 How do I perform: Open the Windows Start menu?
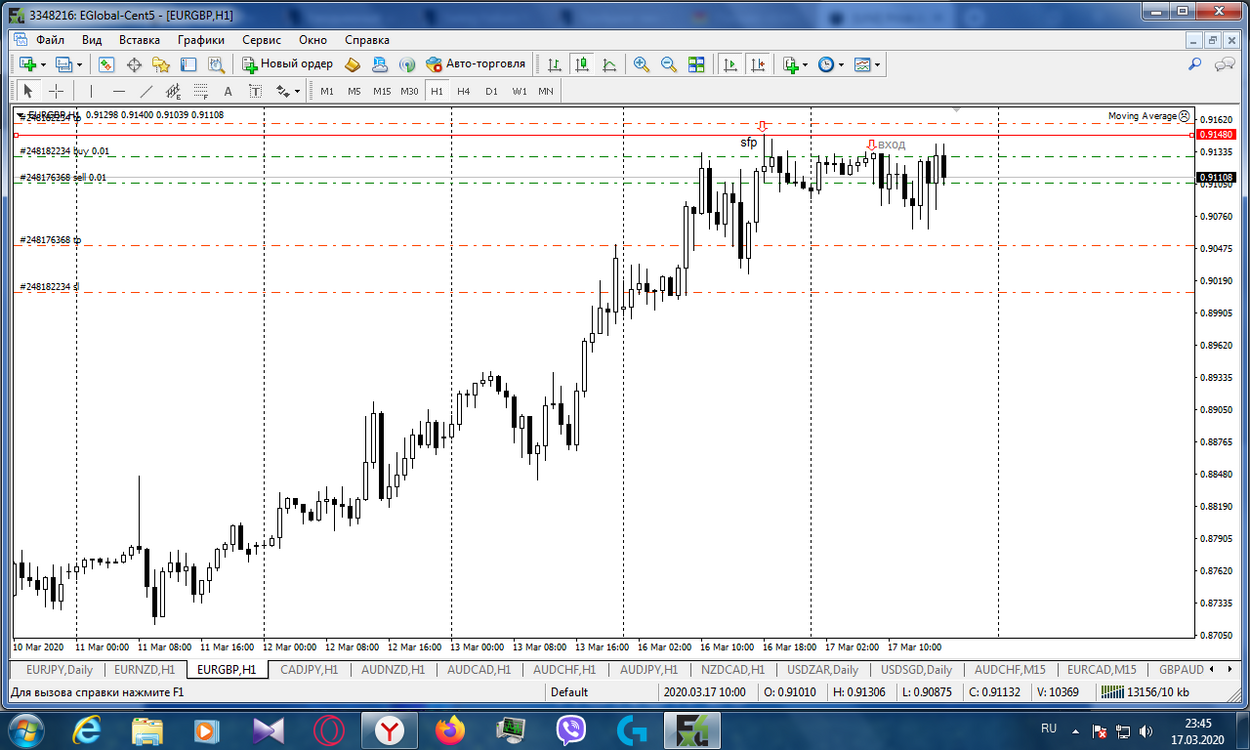(x=24, y=731)
